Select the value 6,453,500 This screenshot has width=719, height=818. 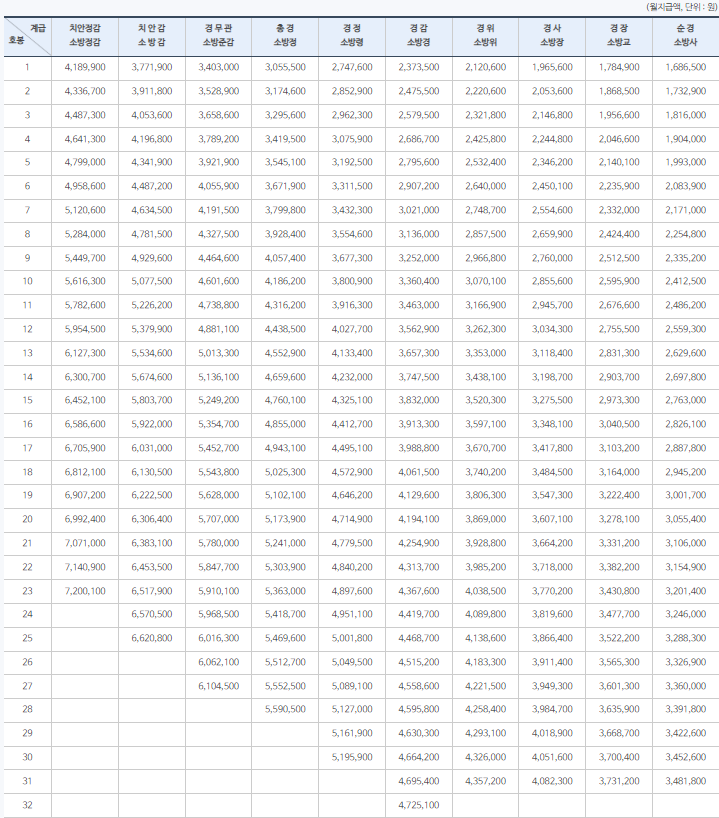[x=152, y=567]
